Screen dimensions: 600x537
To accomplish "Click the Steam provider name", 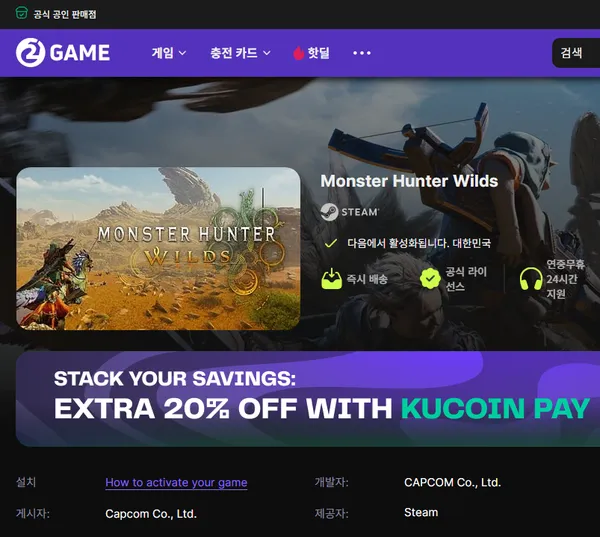I will [x=421, y=513].
